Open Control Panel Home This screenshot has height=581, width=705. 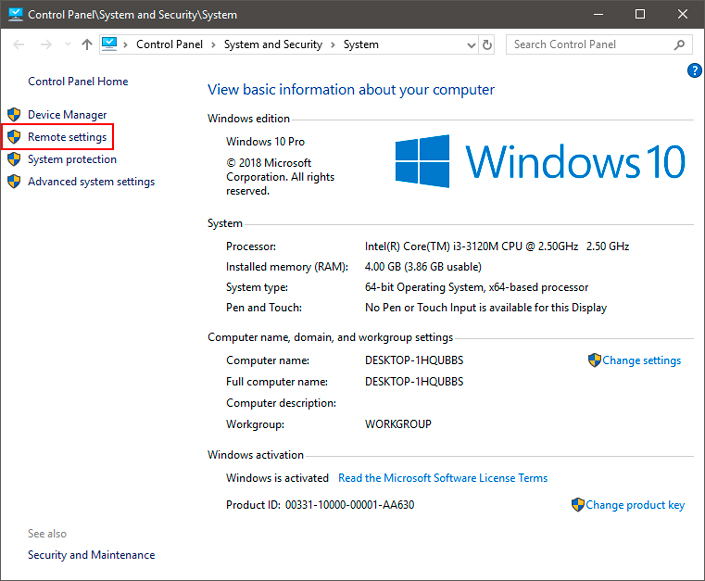pos(78,81)
